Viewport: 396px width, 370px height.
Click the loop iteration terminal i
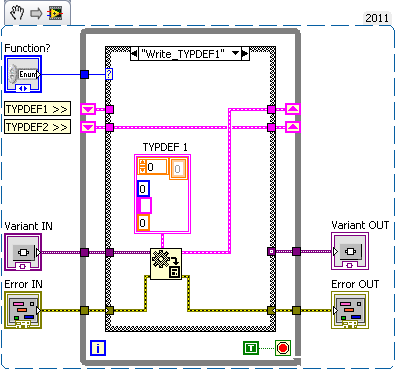click(x=98, y=348)
